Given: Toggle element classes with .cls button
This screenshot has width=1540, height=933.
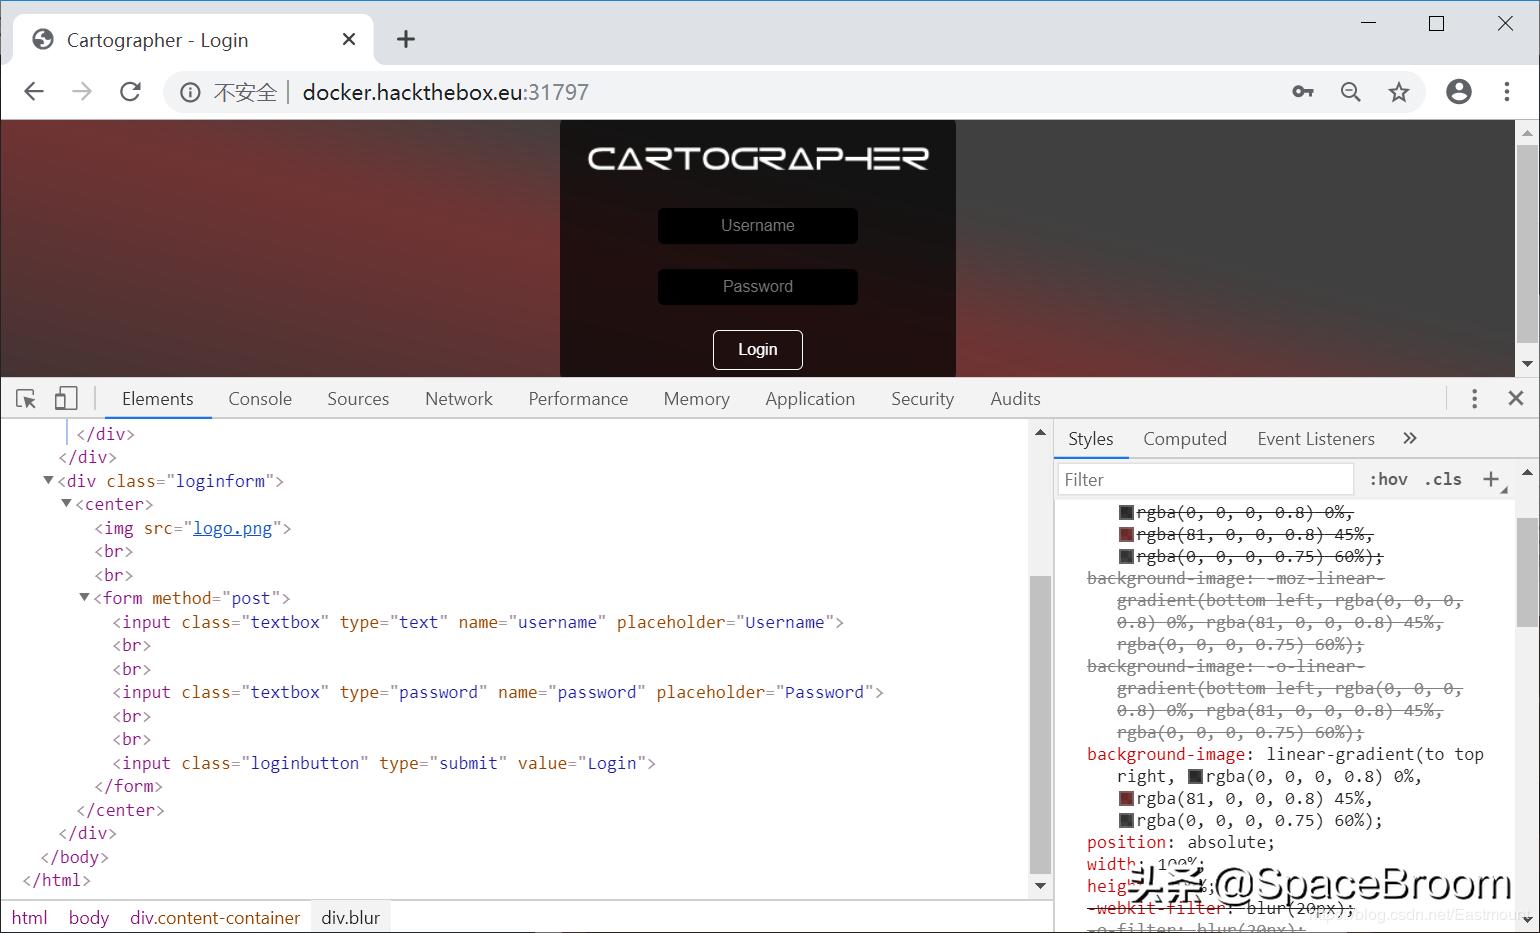Looking at the screenshot, I should (x=1443, y=479).
